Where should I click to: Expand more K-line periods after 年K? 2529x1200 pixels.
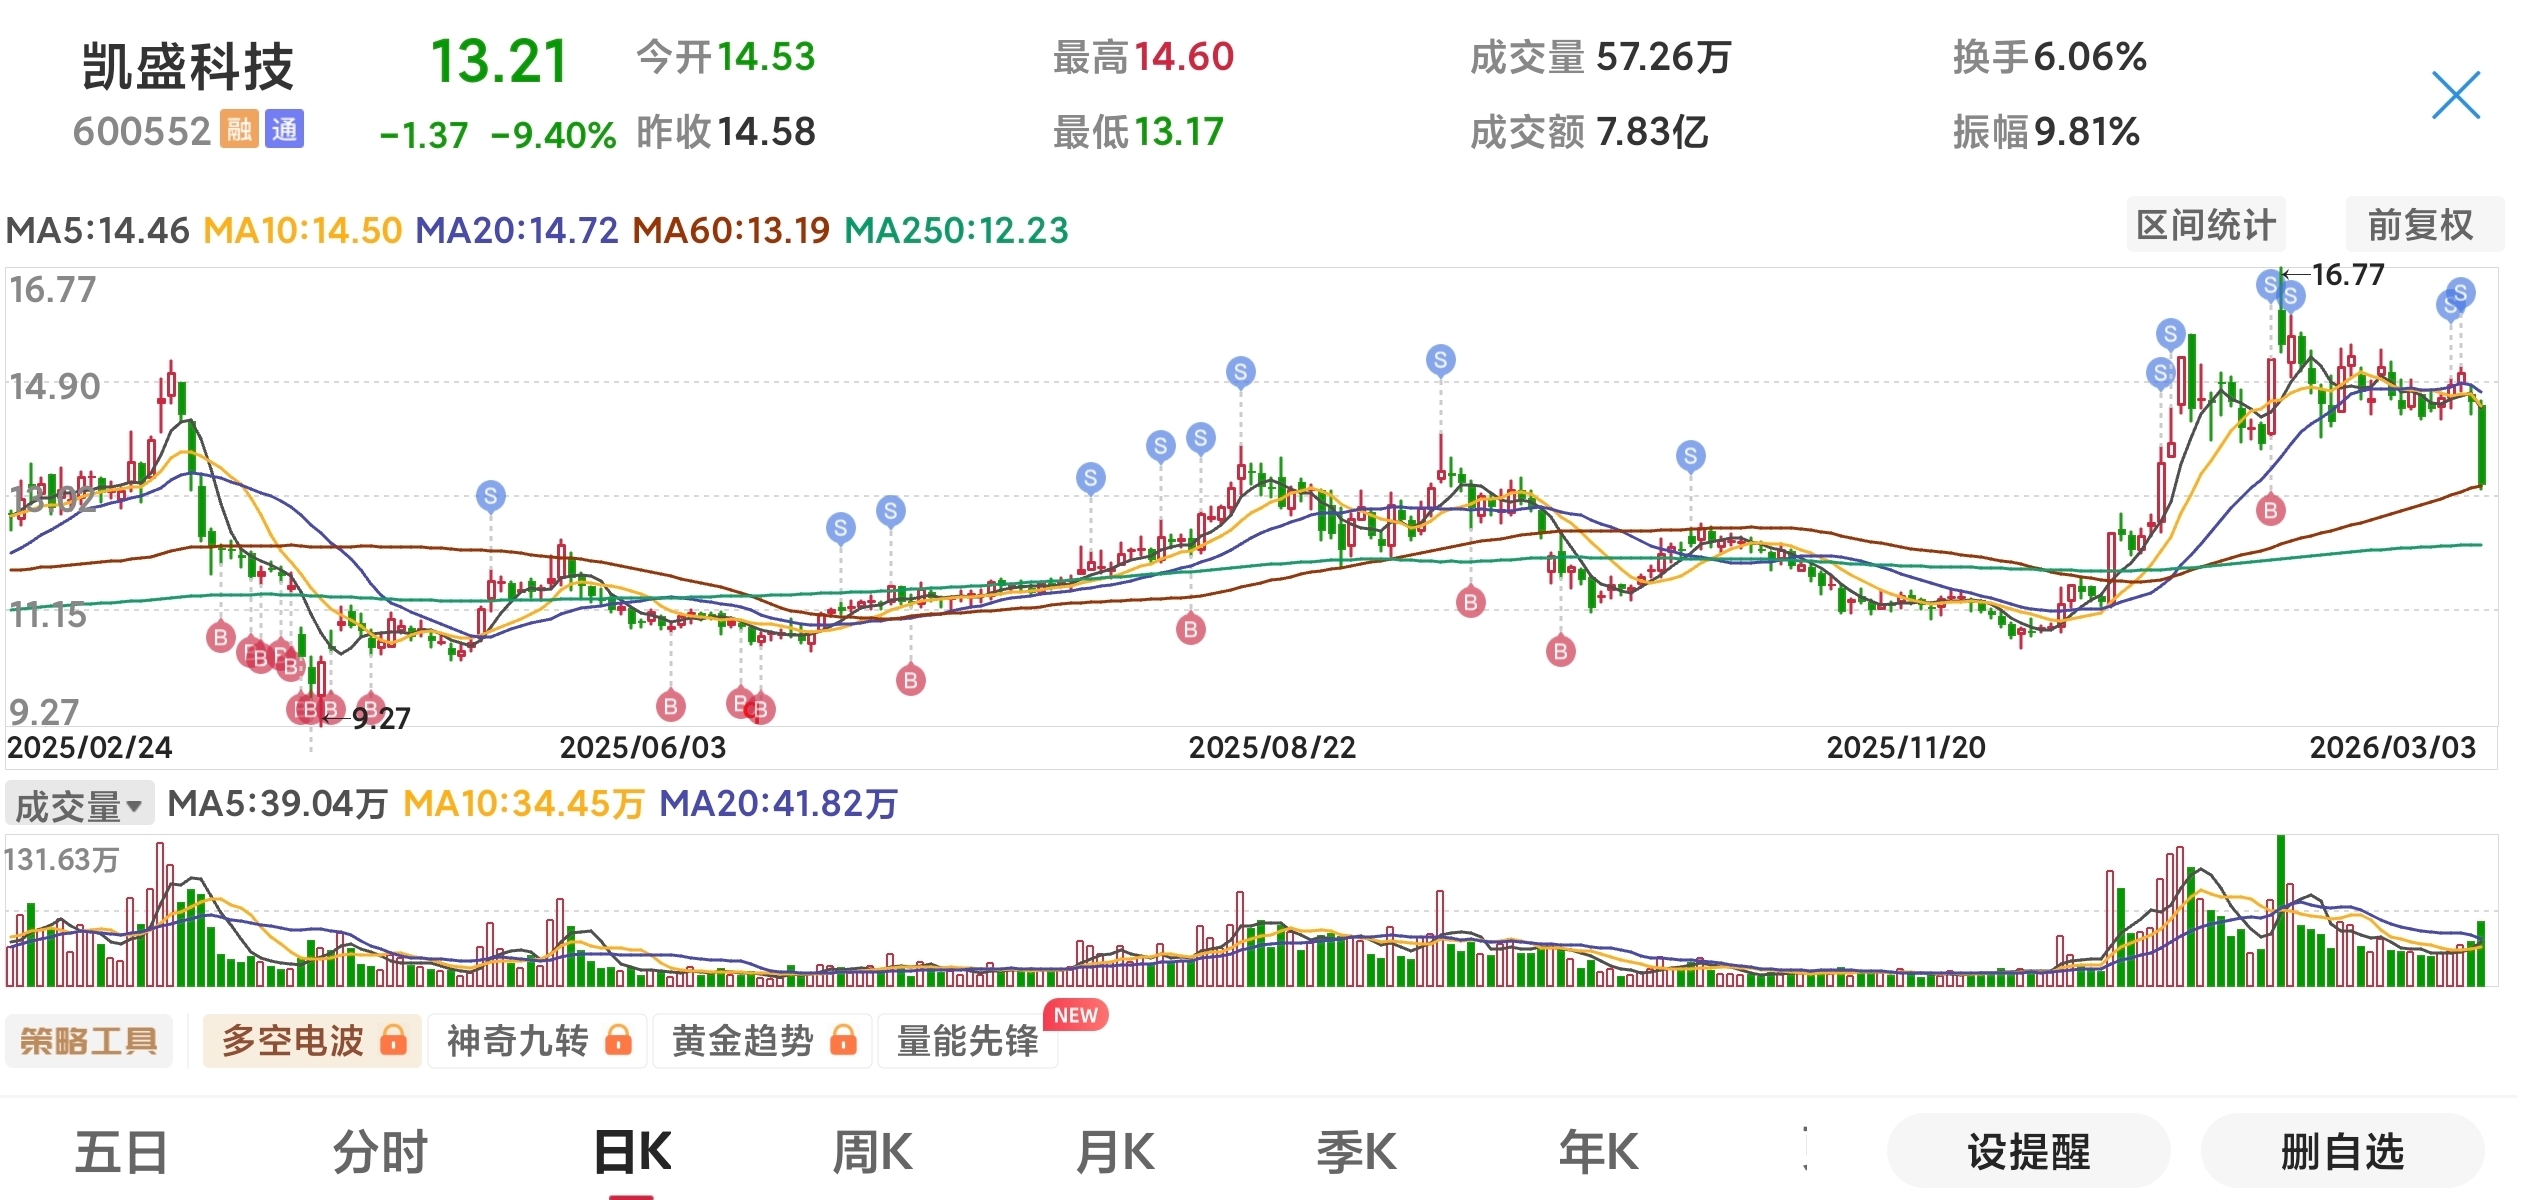[1806, 1149]
